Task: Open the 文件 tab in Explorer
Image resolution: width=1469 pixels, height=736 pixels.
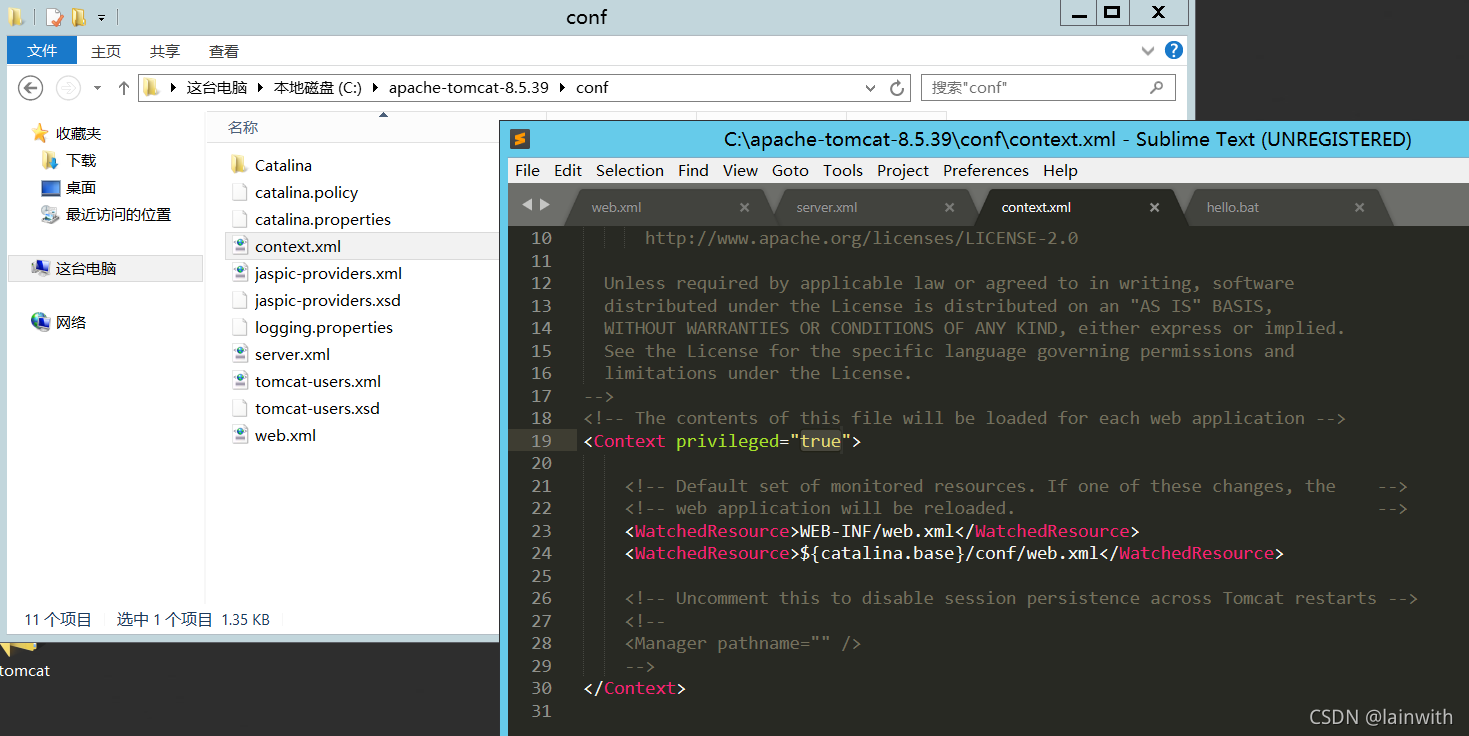Action: coord(42,51)
